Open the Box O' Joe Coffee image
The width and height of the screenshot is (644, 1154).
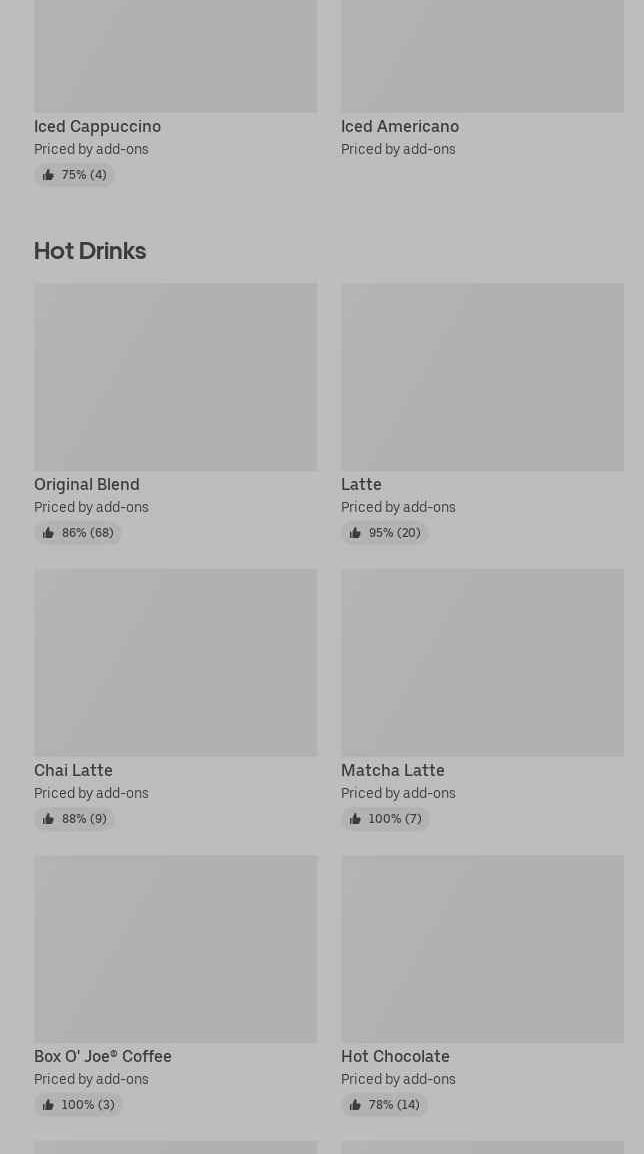pos(175,948)
